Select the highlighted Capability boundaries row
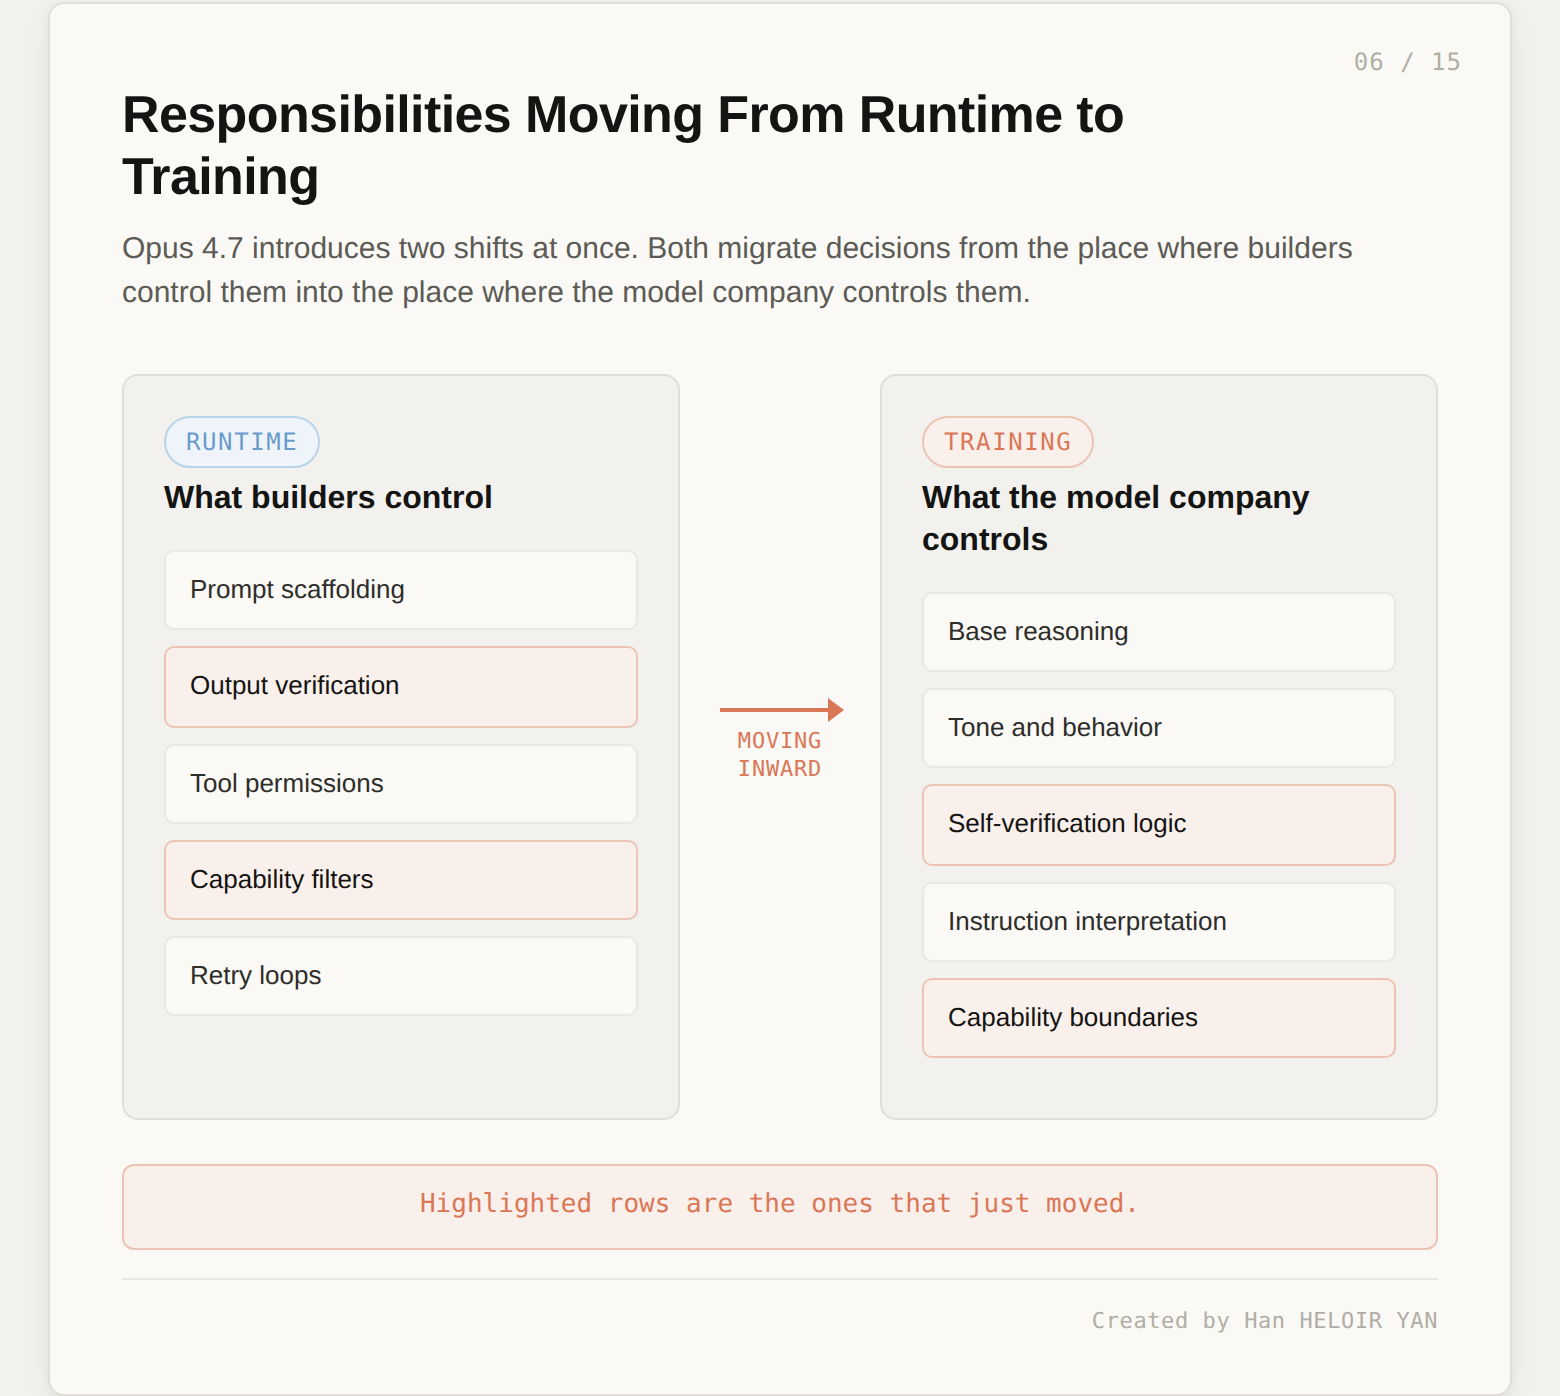Image resolution: width=1560 pixels, height=1396 pixels. pos(1159,1018)
